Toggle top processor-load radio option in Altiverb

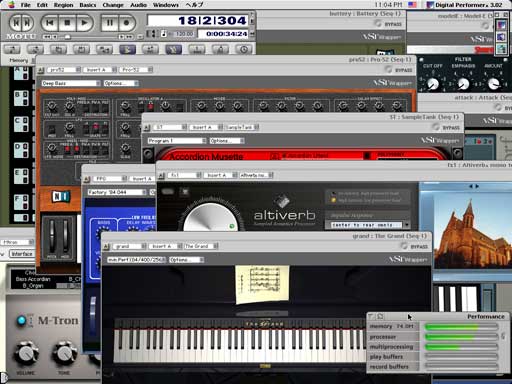pyautogui.click(x=333, y=193)
